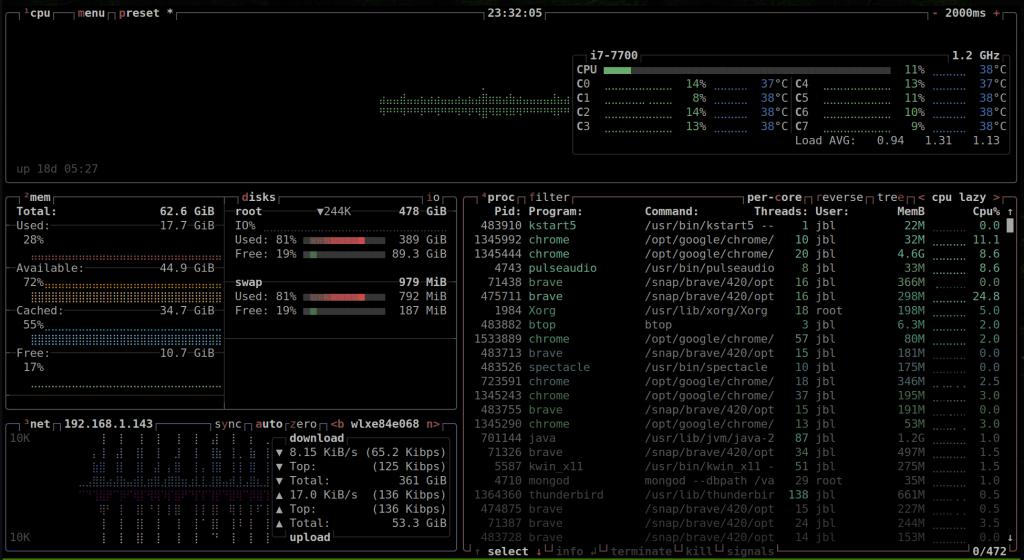
Task: Open the btop menu
Action: [x=93, y=14]
